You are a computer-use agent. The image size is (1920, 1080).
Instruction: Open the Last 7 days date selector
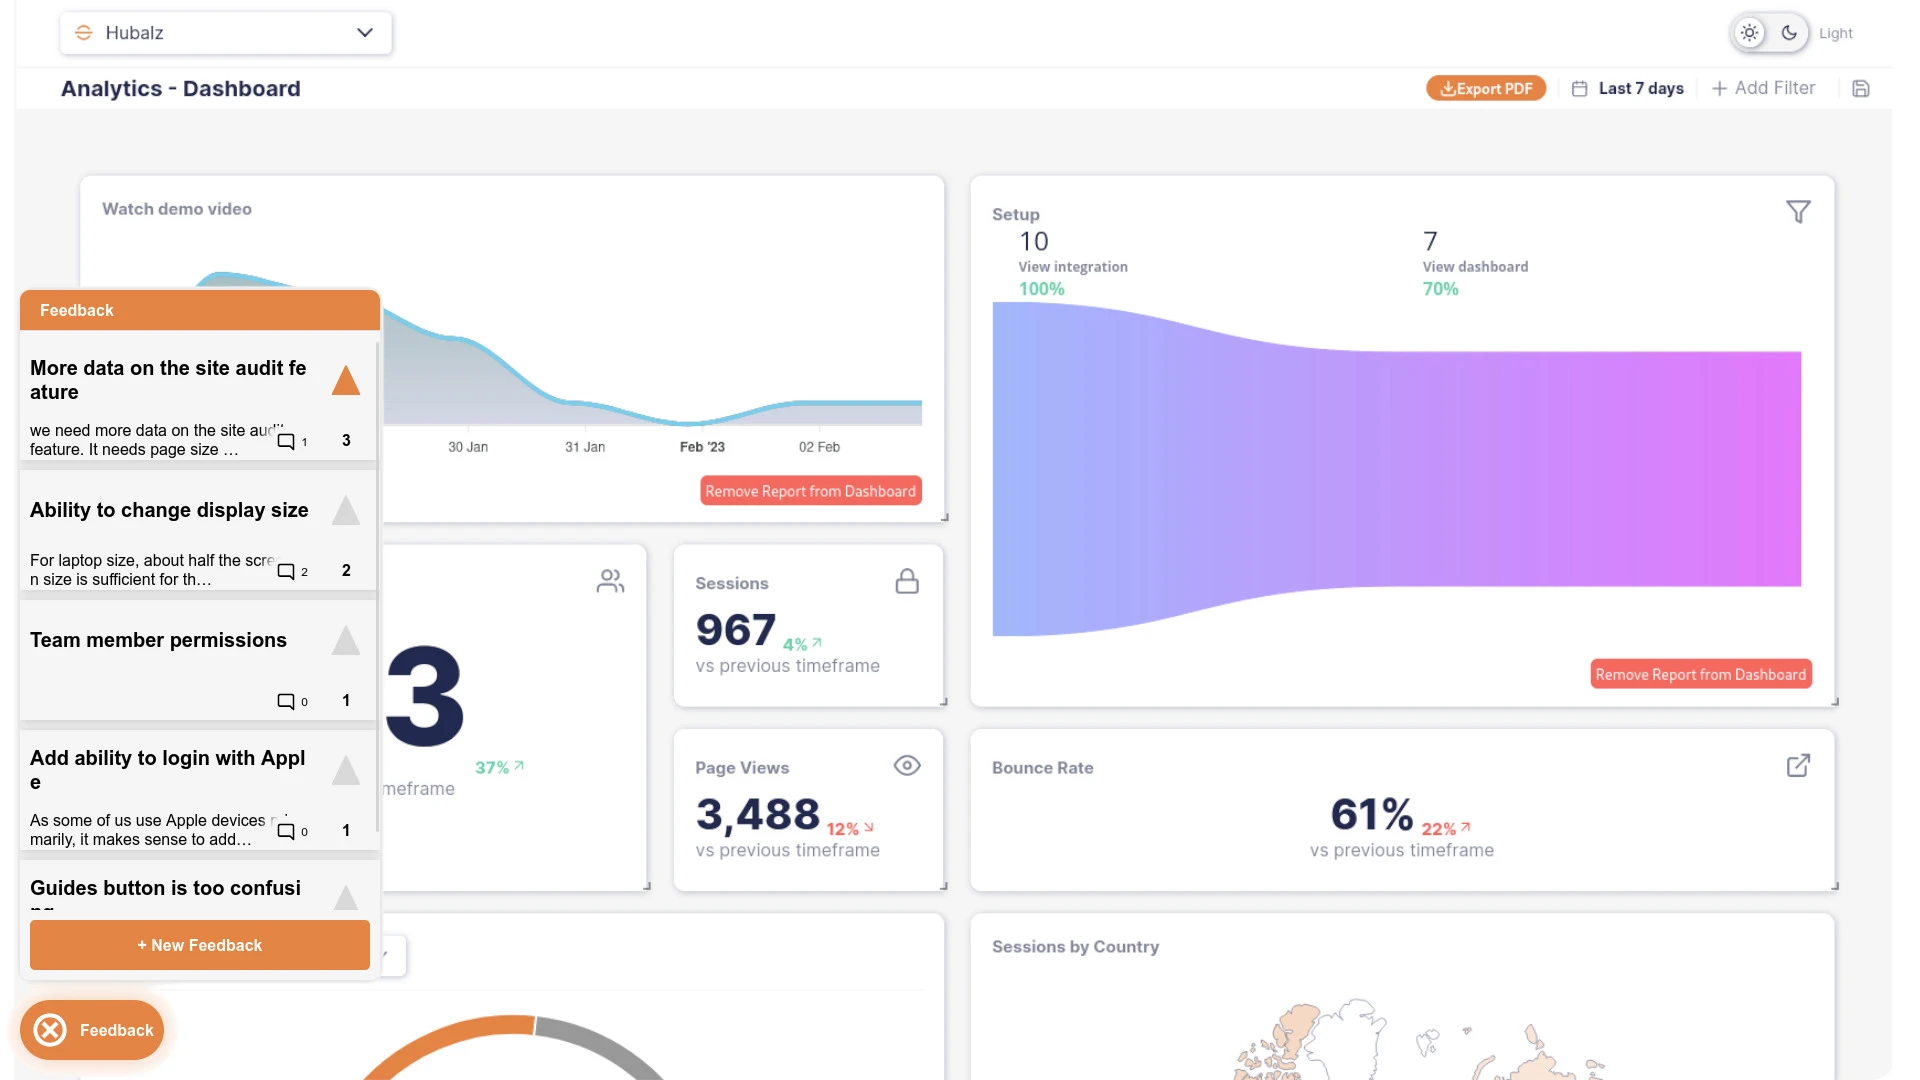tap(1628, 89)
